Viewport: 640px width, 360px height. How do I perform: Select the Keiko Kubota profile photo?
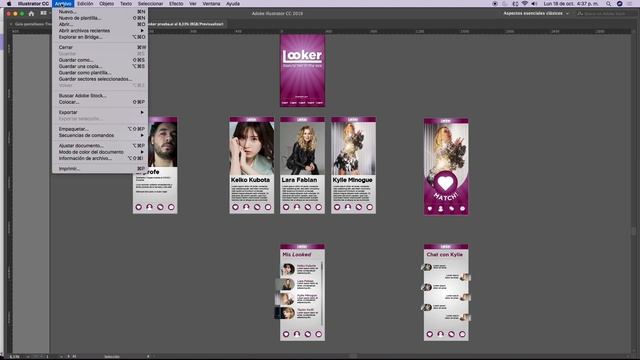(251, 149)
